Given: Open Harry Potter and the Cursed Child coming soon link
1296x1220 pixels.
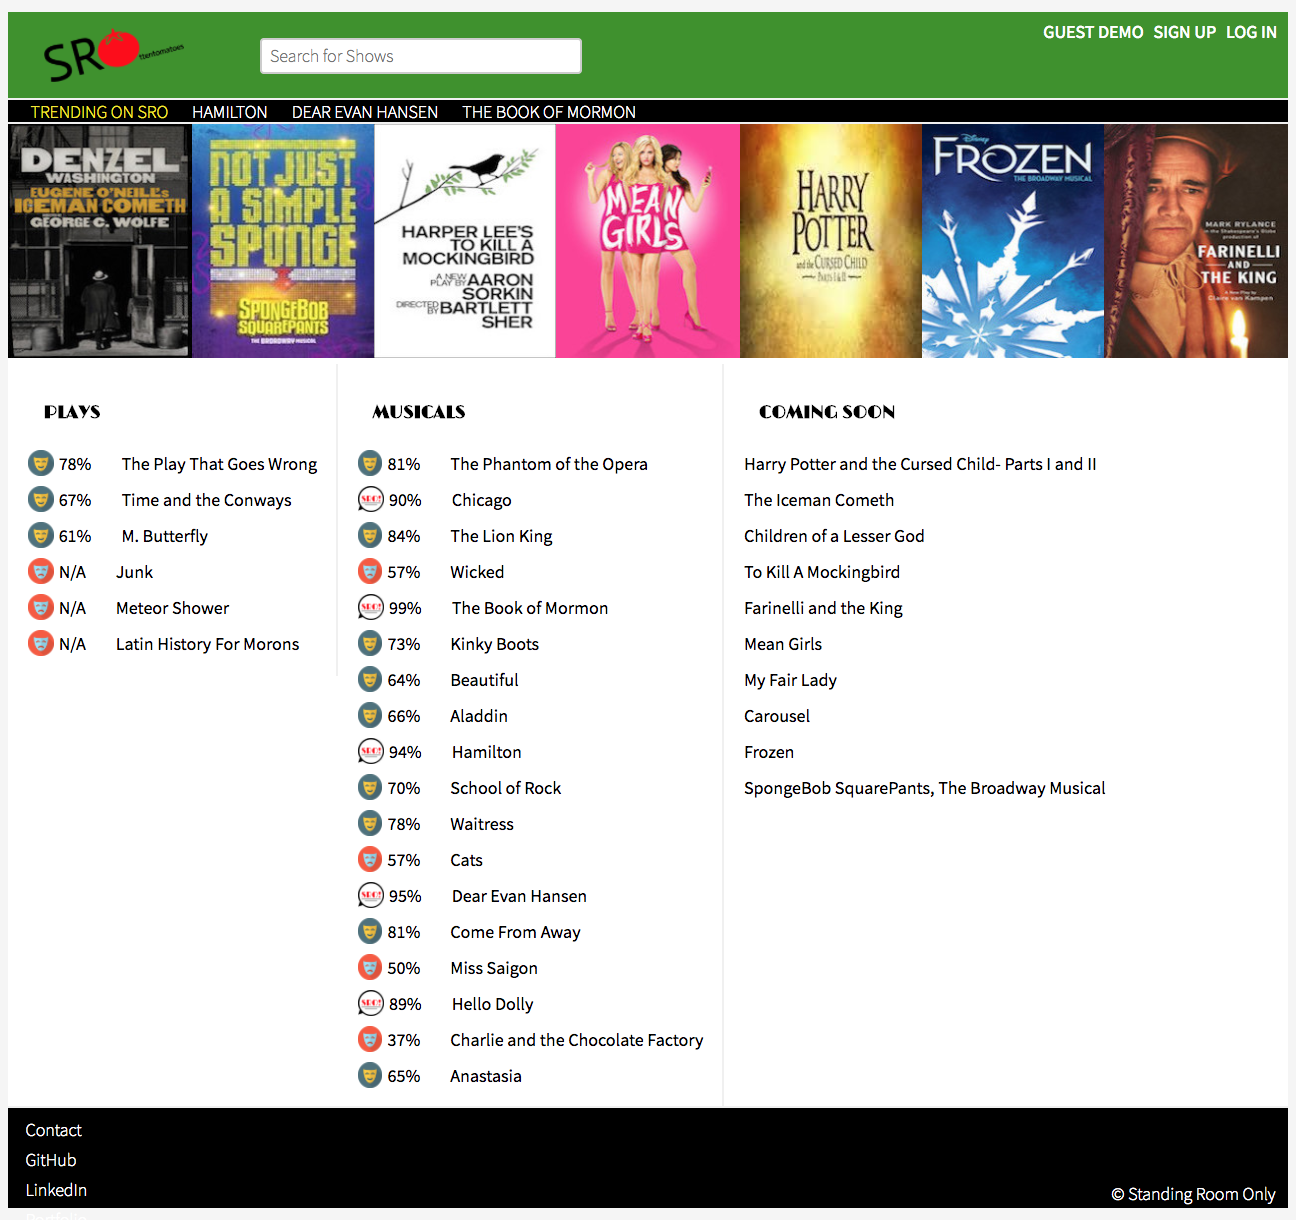Looking at the screenshot, I should (920, 464).
